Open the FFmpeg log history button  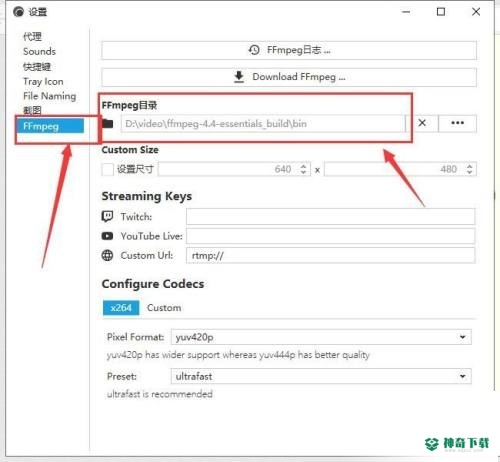(289, 50)
